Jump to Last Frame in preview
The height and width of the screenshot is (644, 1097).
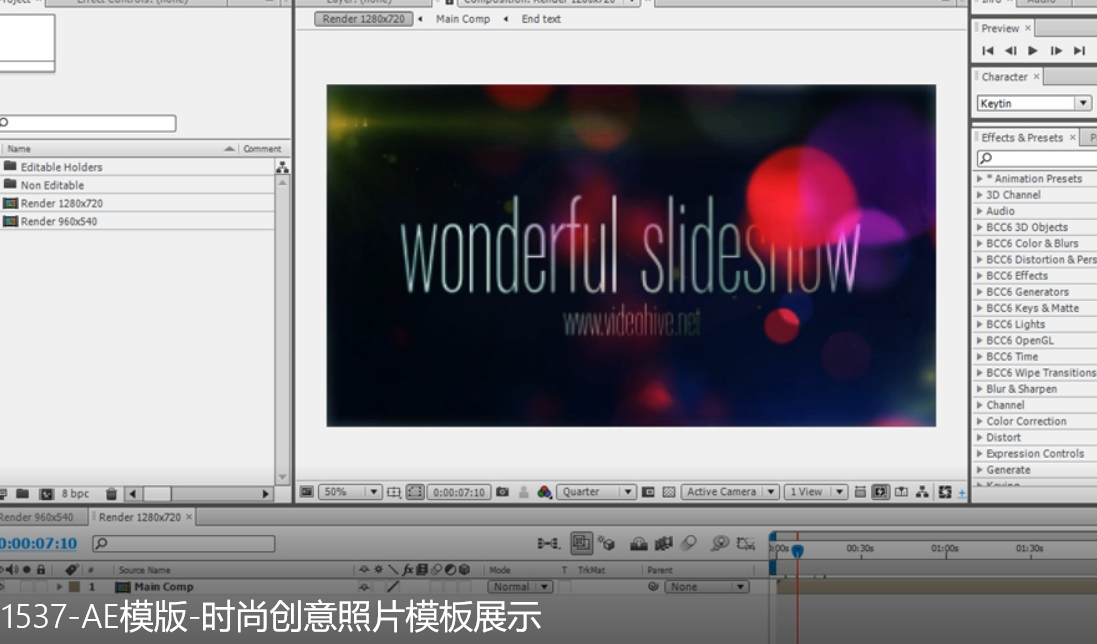[1080, 50]
